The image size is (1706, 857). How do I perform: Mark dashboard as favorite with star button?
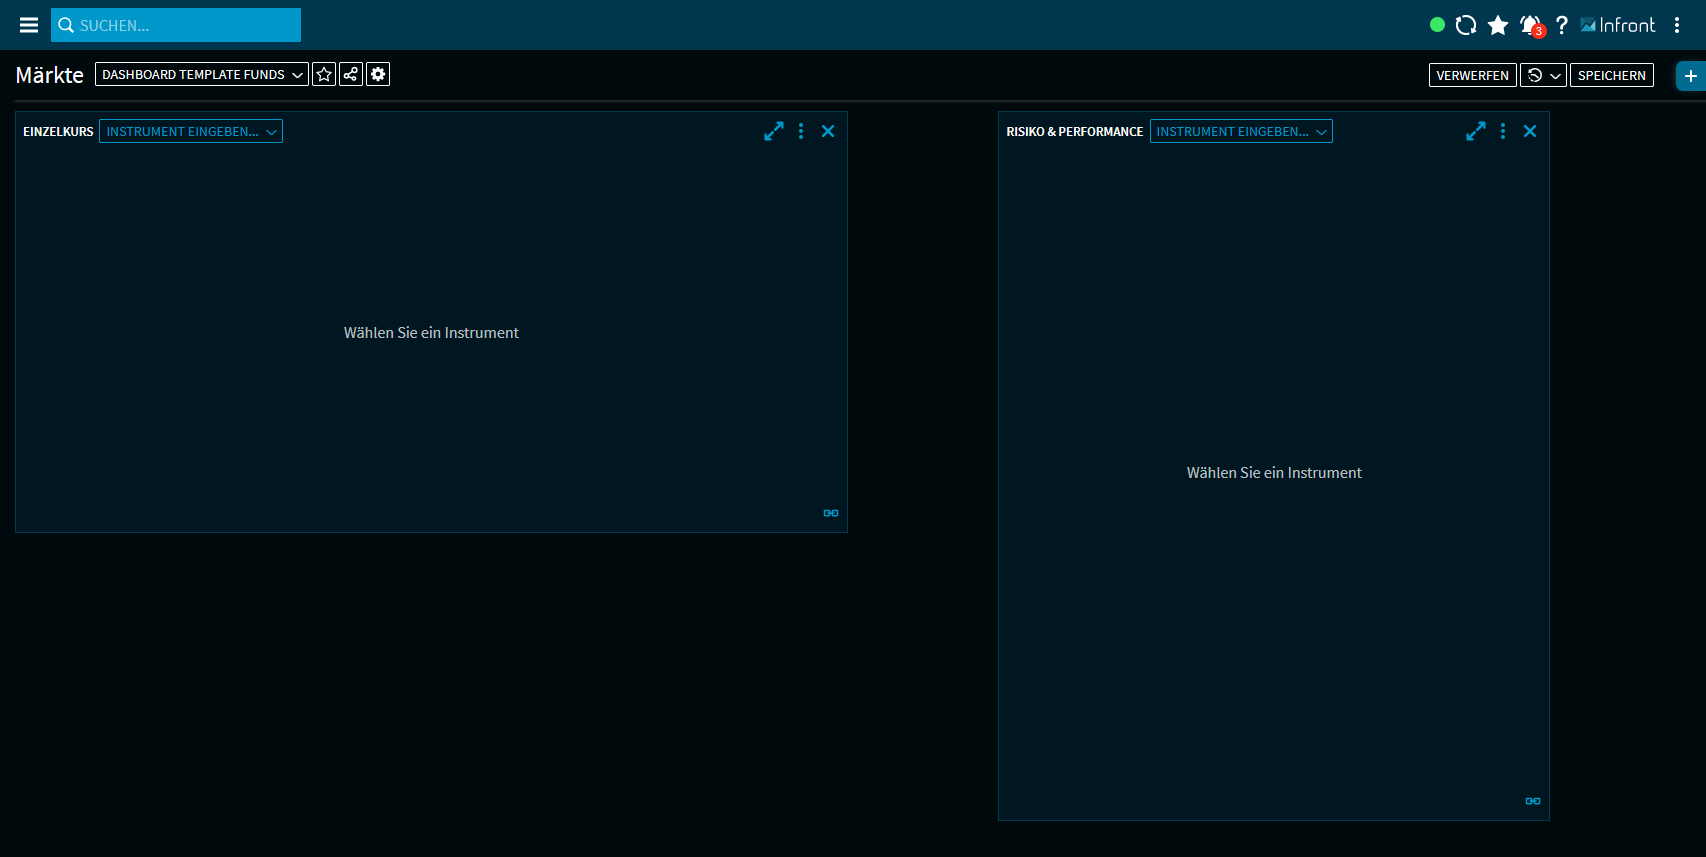pyautogui.click(x=324, y=74)
